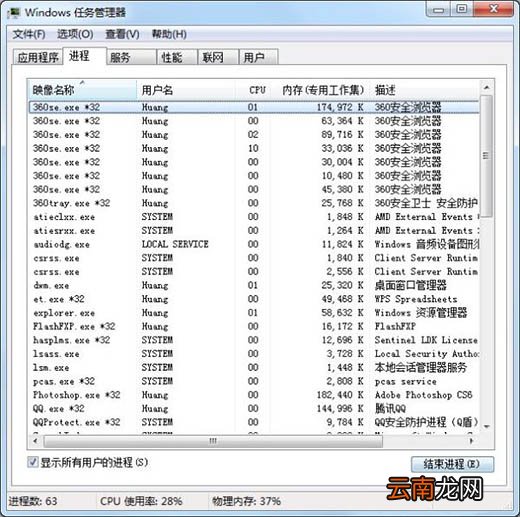Click the vertical scrollbar thumb

click(x=486, y=156)
